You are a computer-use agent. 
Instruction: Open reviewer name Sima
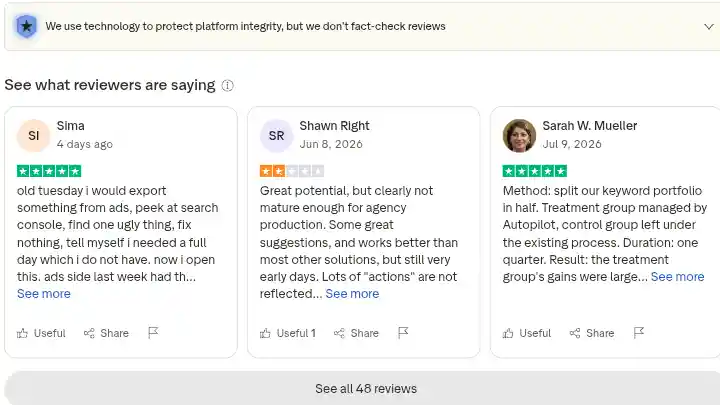click(70, 126)
